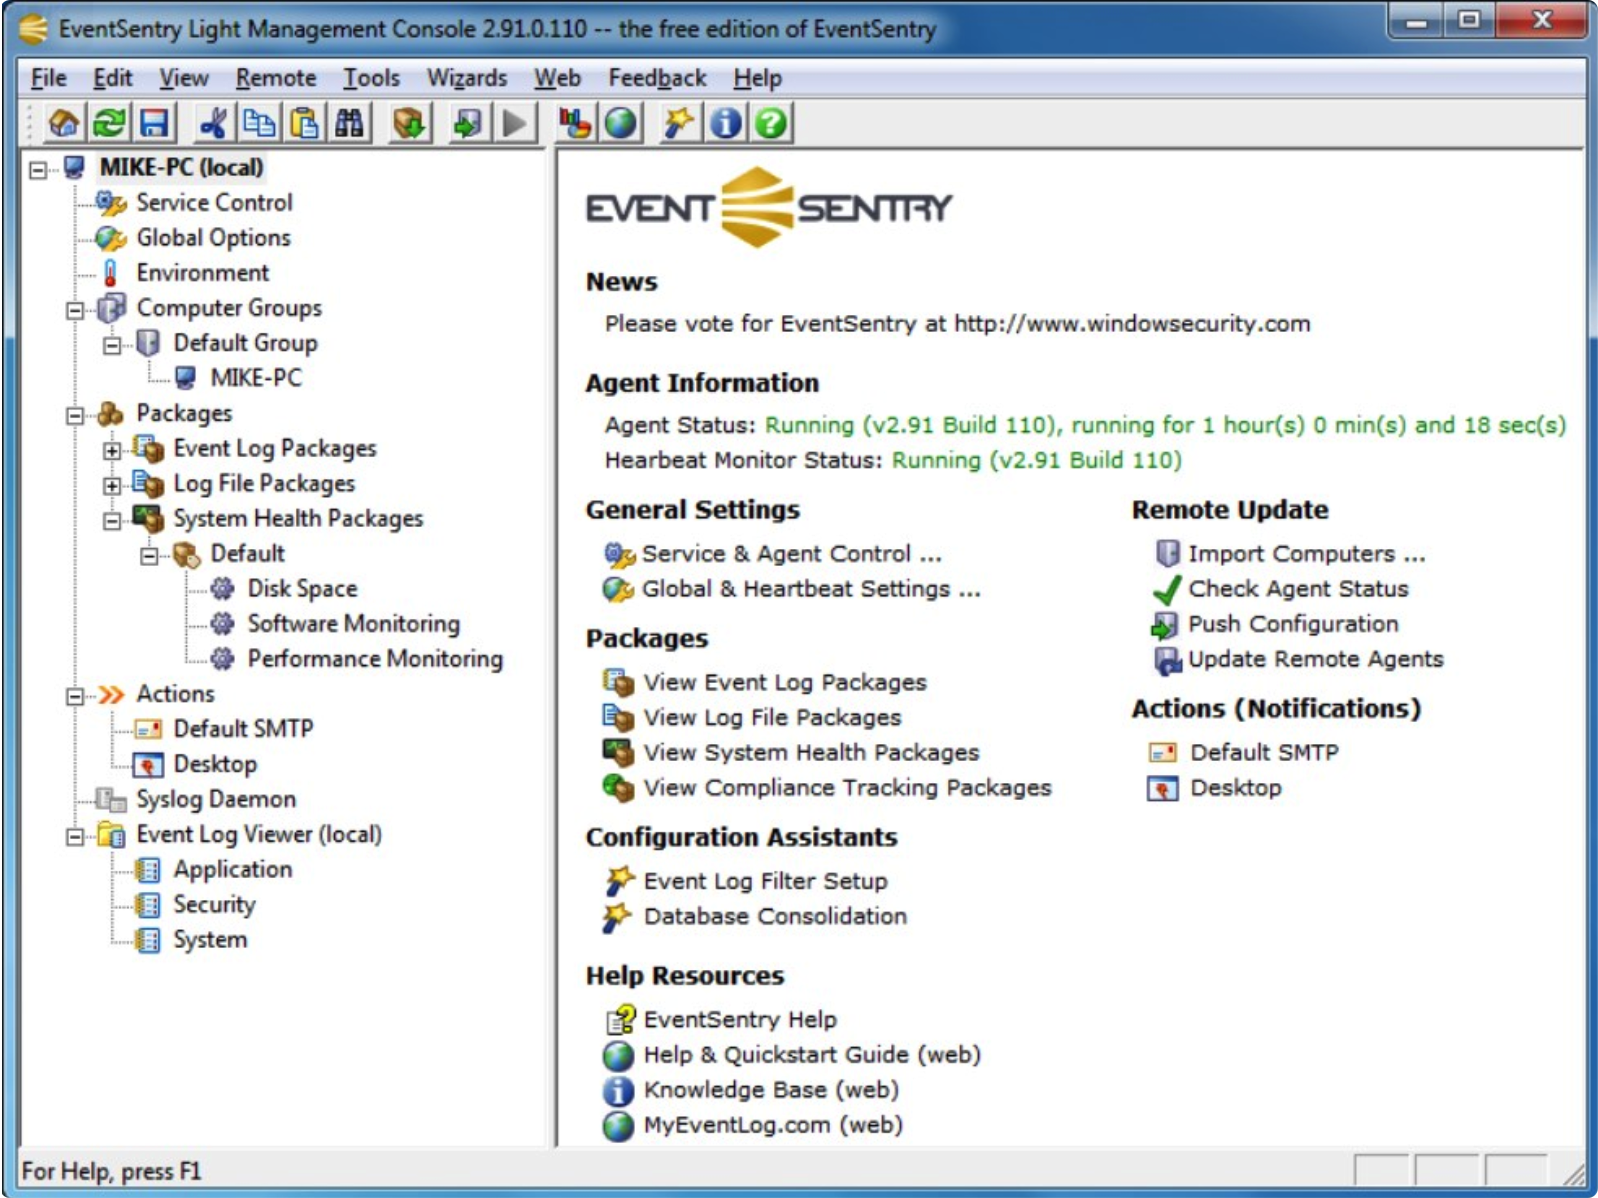The image size is (1598, 1198).
Task: Click the Update Remote Agents icon
Action: pyautogui.click(x=1167, y=660)
